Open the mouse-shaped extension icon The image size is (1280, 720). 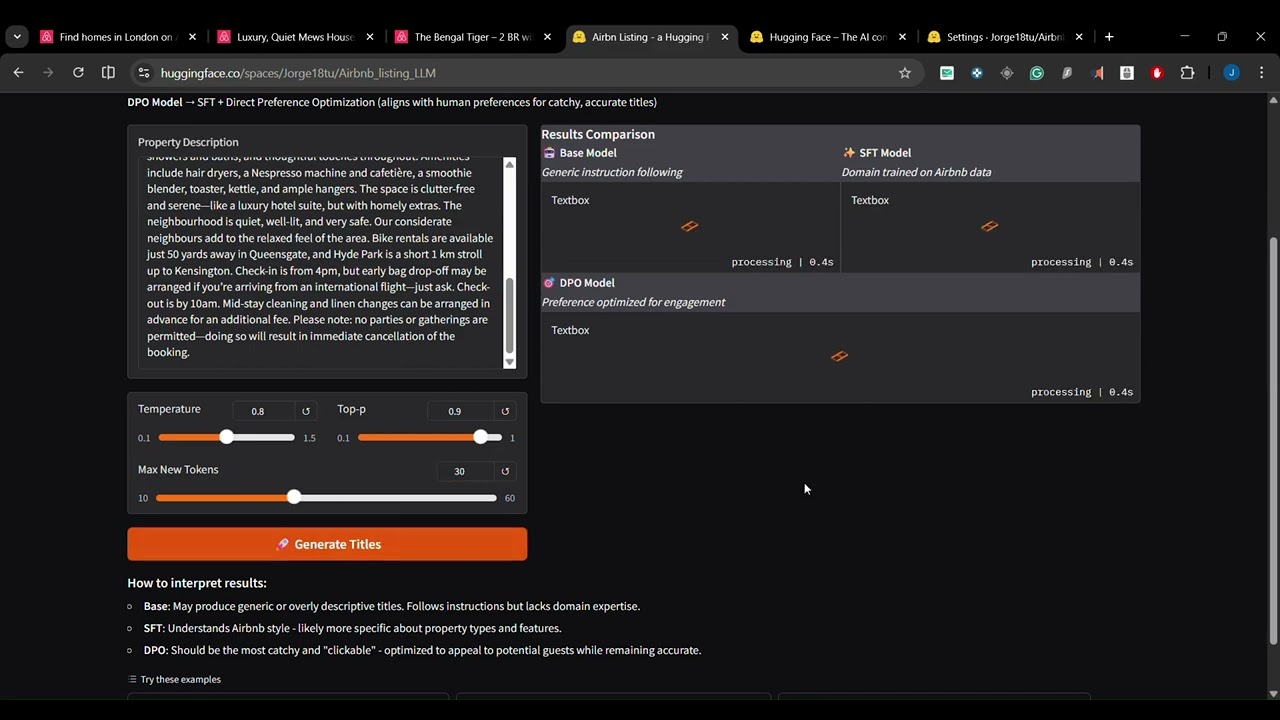tap(1127, 73)
